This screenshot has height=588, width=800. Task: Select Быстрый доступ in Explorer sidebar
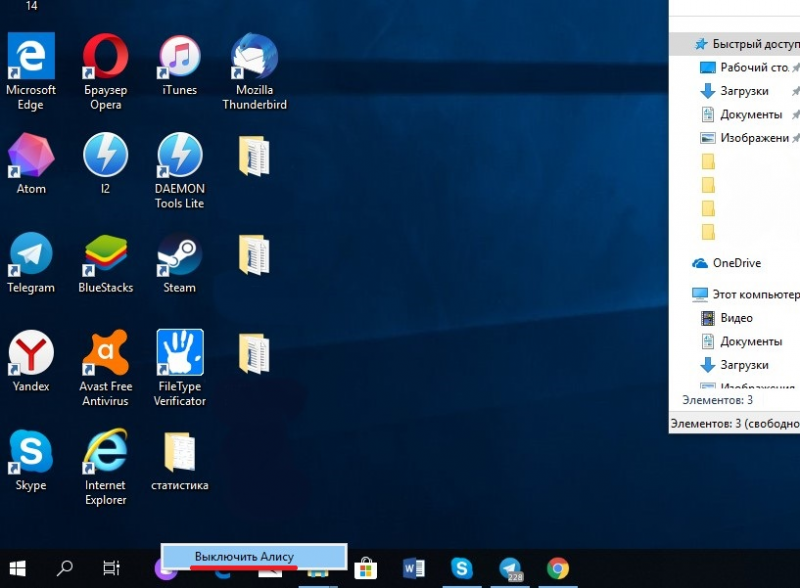pyautogui.click(x=735, y=44)
